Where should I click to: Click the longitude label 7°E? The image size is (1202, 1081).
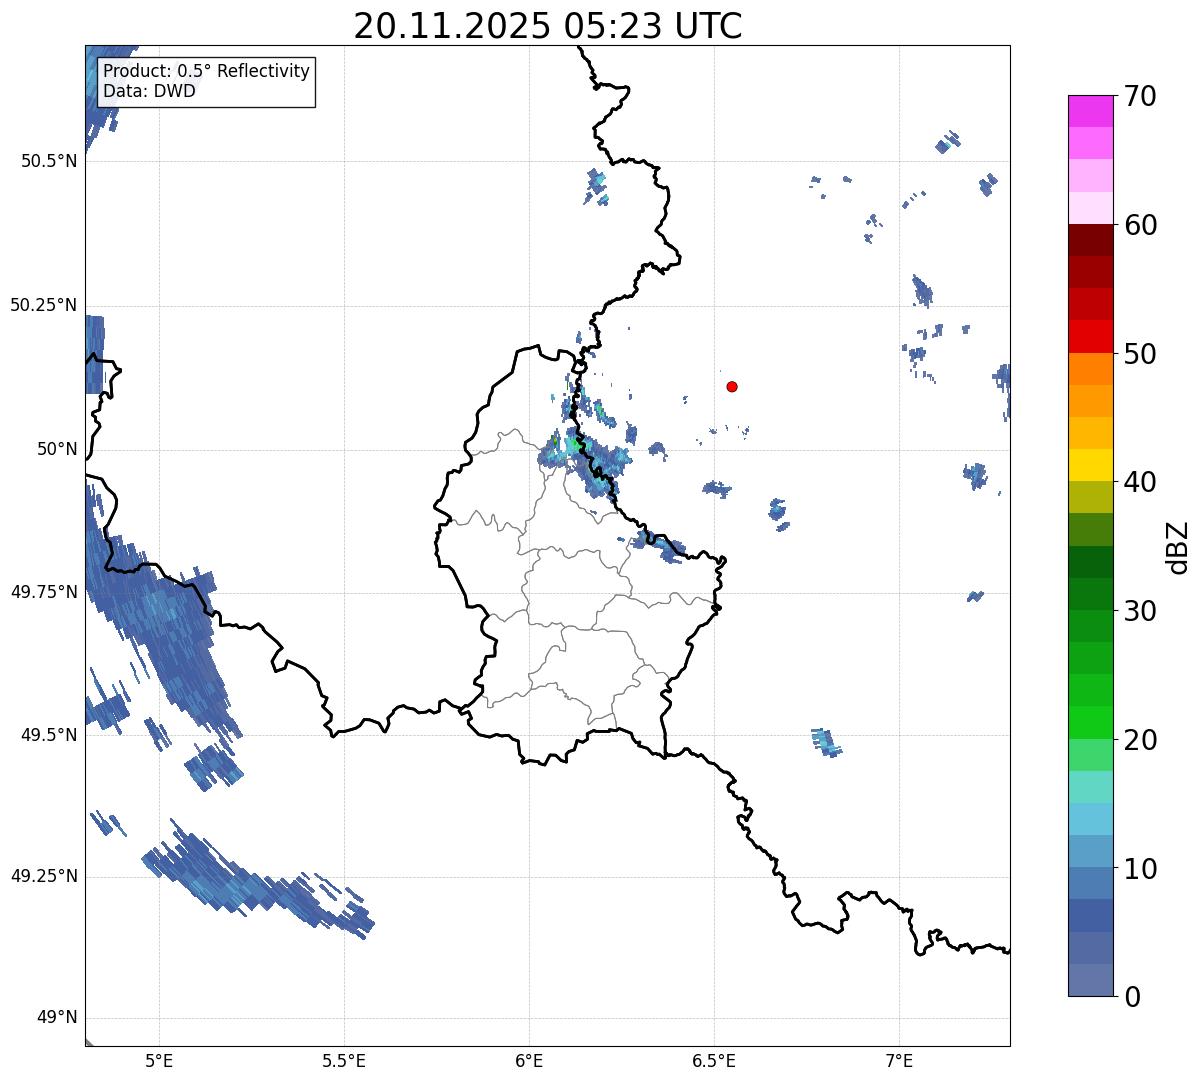(x=899, y=1060)
